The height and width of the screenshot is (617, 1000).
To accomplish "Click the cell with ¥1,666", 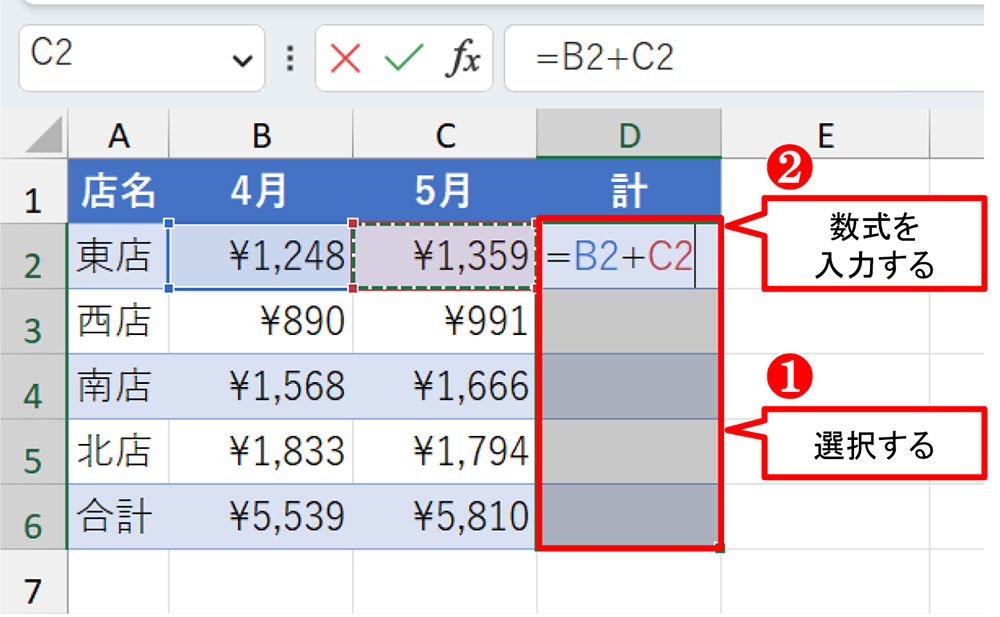I will 445,387.
